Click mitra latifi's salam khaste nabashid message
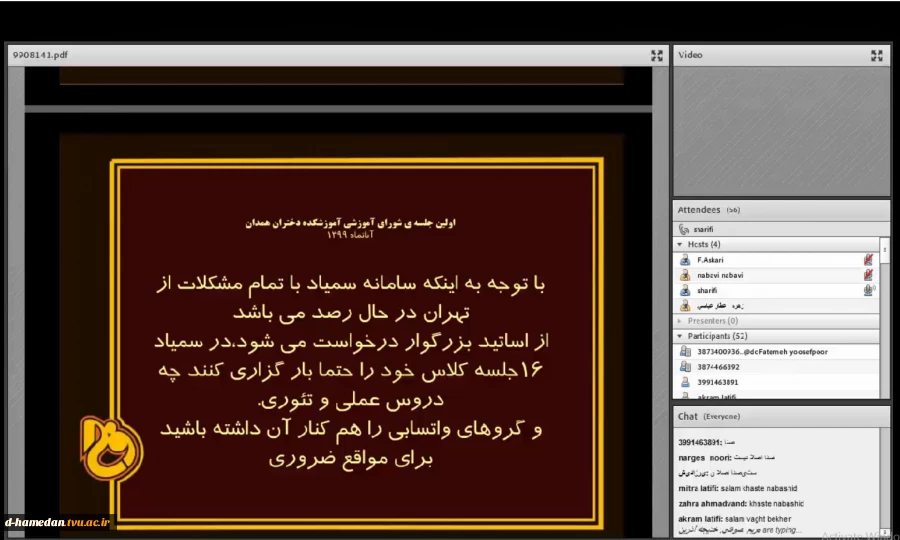The image size is (900, 540). [738, 488]
